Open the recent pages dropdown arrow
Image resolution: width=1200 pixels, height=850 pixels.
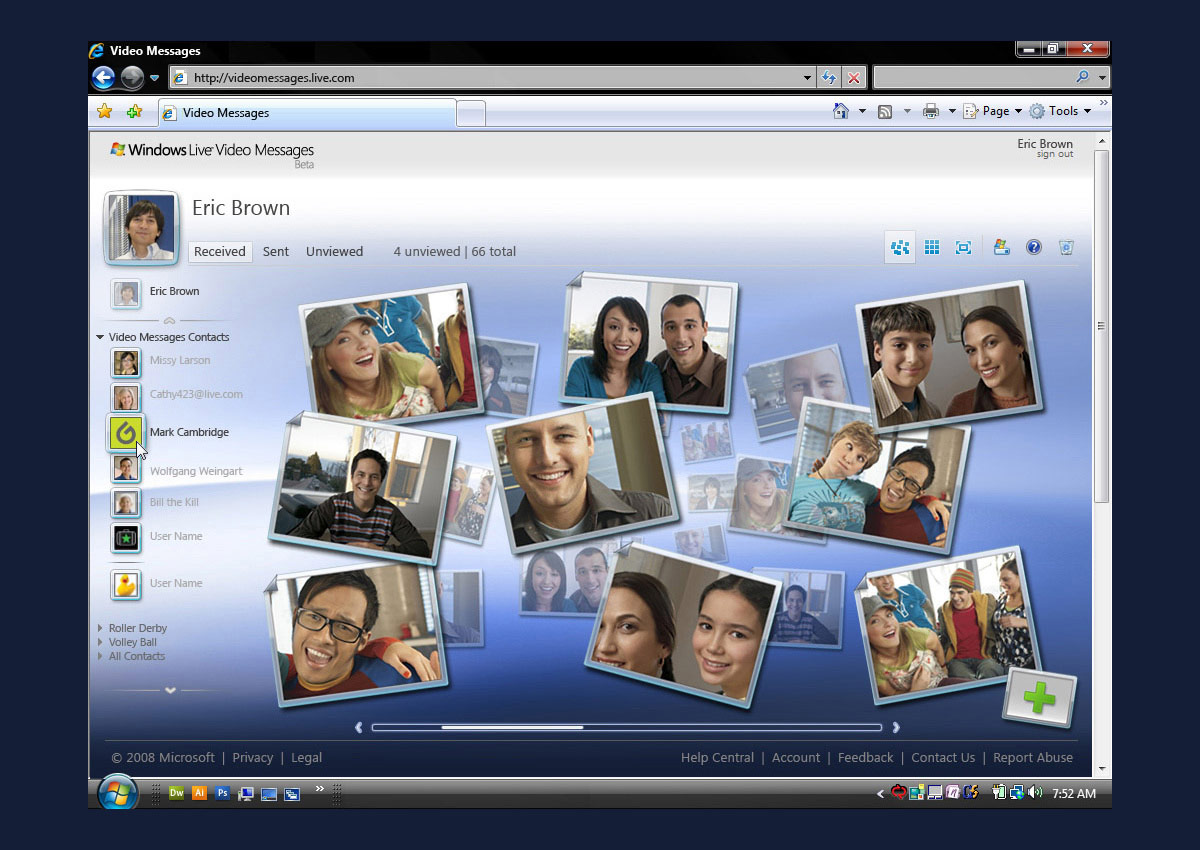155,78
